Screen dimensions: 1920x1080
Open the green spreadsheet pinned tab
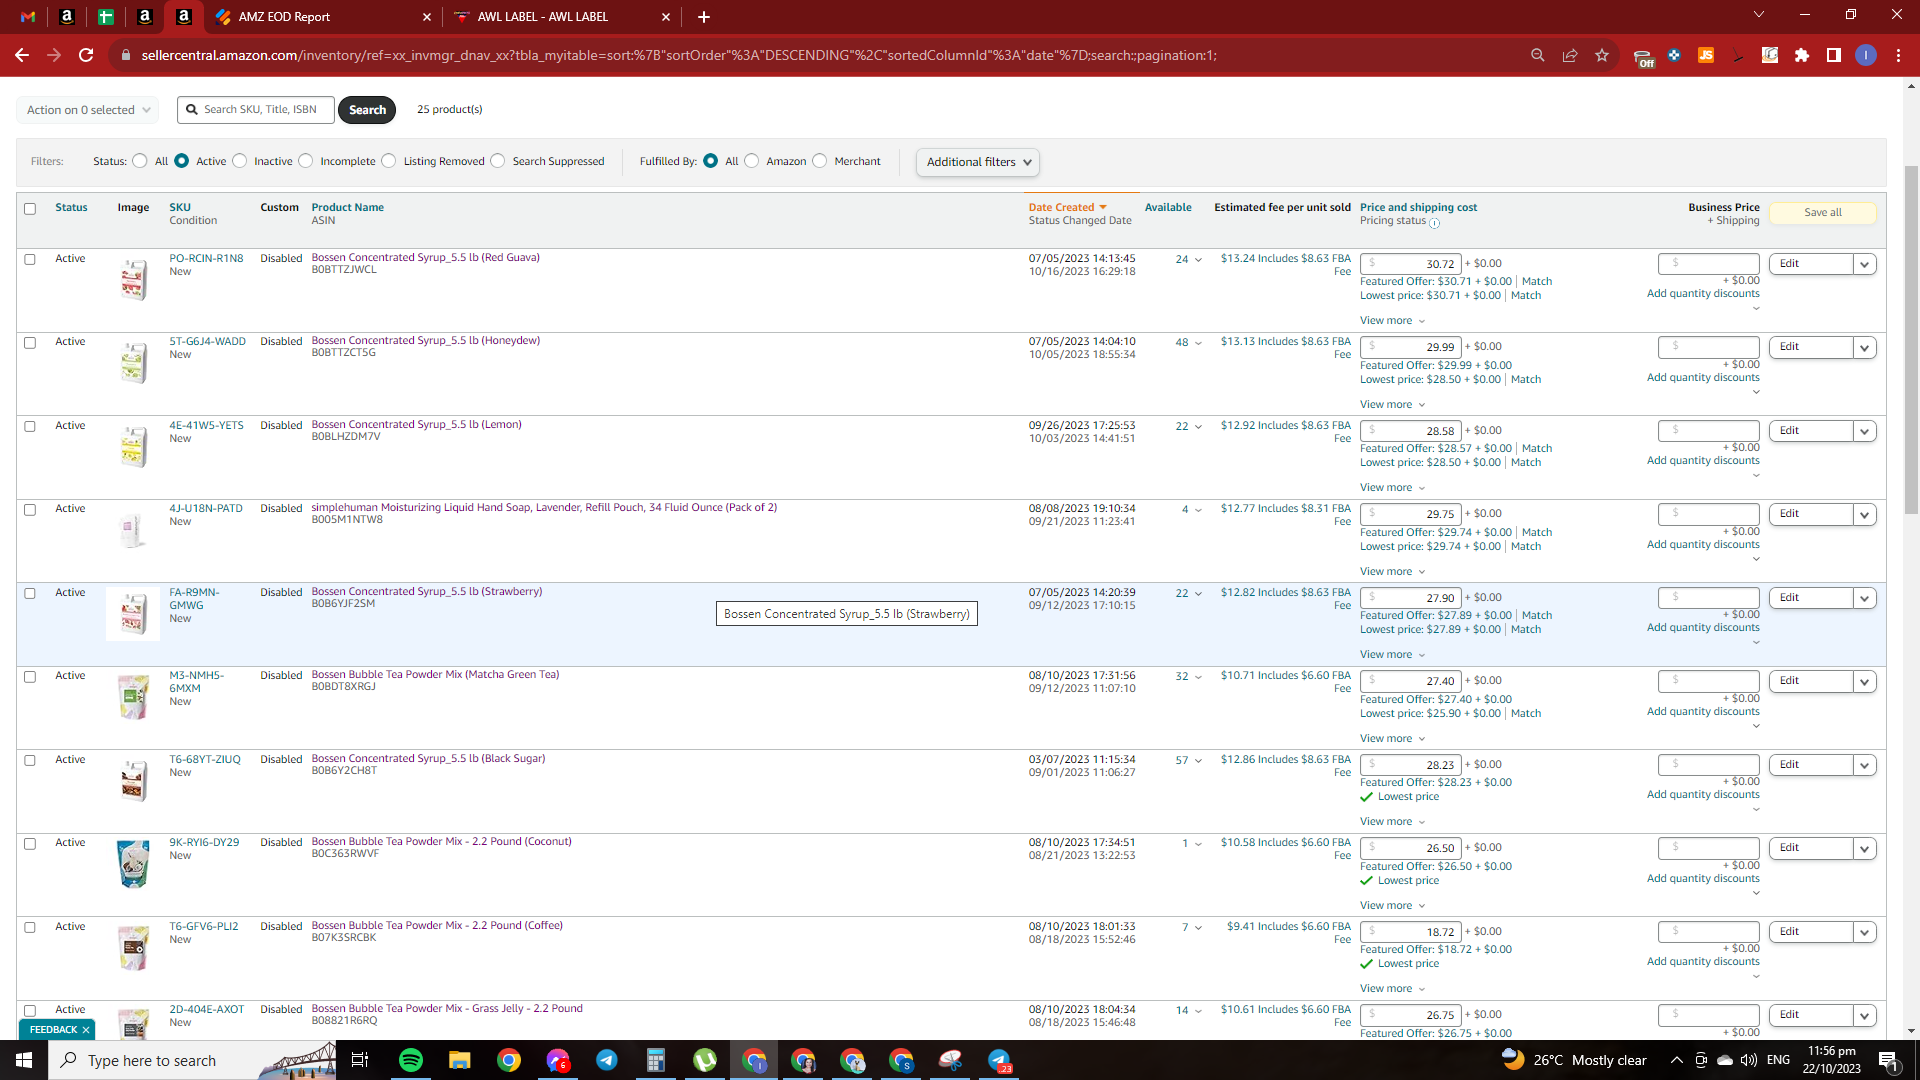[x=105, y=17]
